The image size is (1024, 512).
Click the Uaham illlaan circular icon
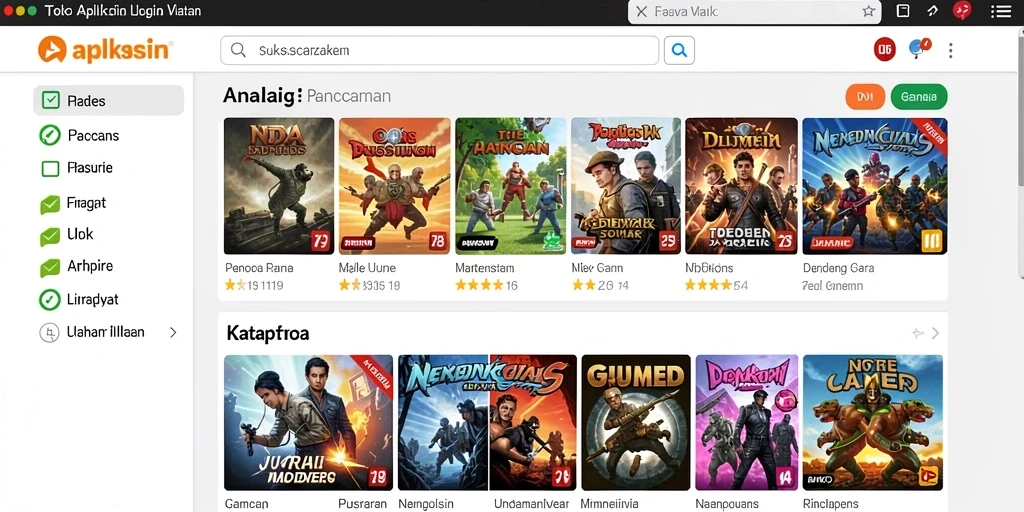coord(50,332)
